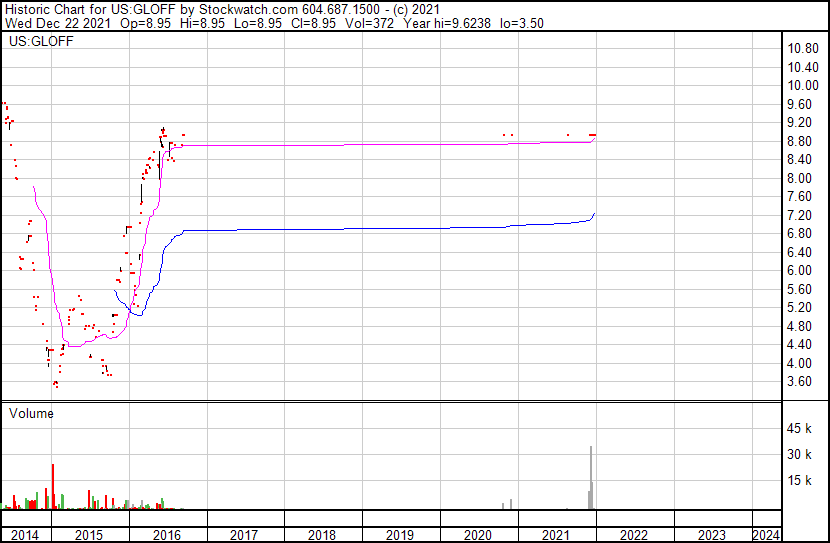Click the Vol=372 value in header
This screenshot has width=830, height=543.
369,24
